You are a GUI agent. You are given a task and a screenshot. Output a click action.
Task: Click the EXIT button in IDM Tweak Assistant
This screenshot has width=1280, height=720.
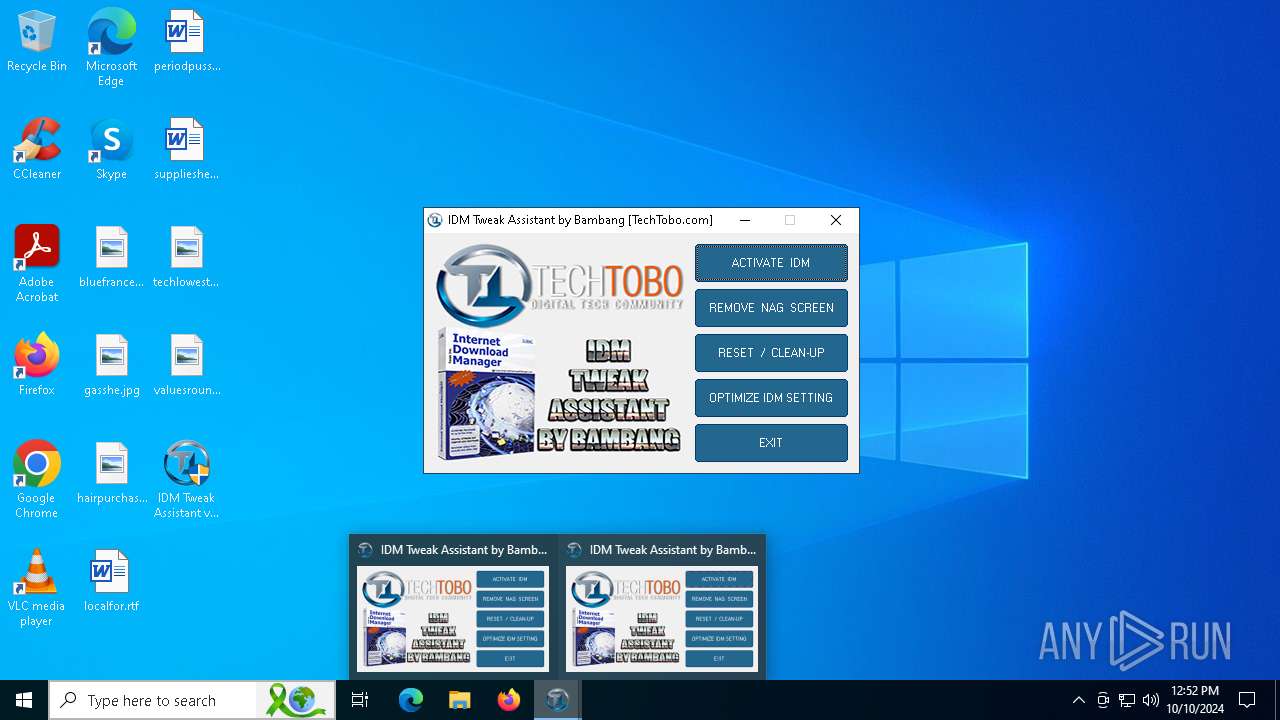[771, 443]
